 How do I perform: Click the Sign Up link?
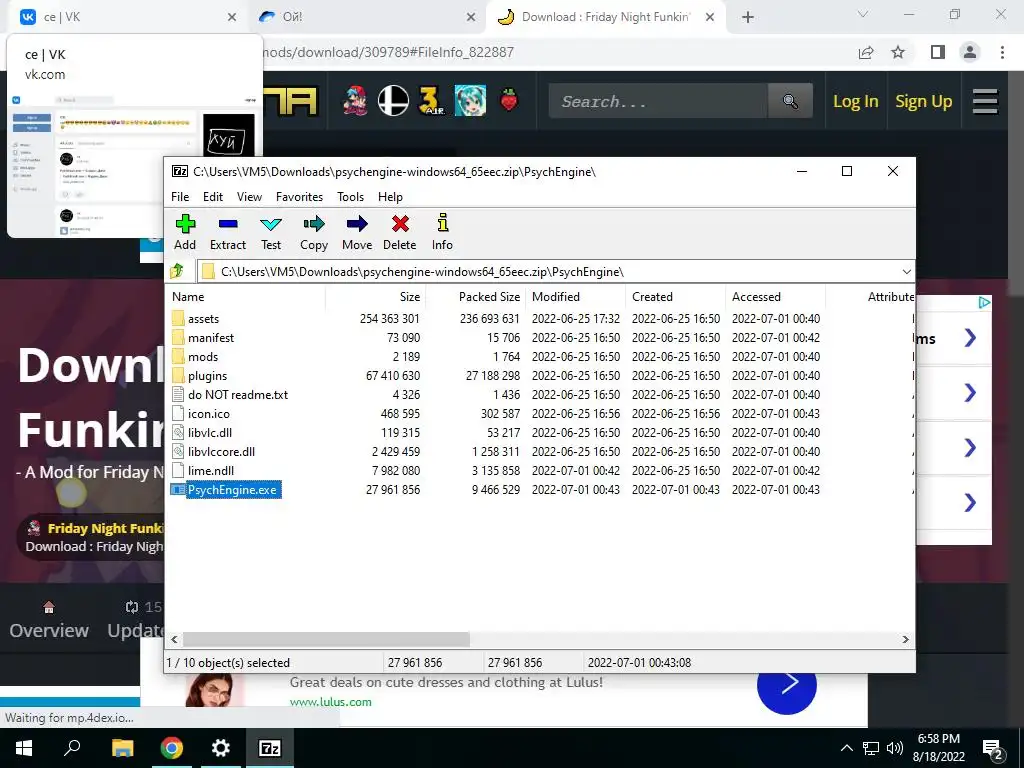coord(923,101)
